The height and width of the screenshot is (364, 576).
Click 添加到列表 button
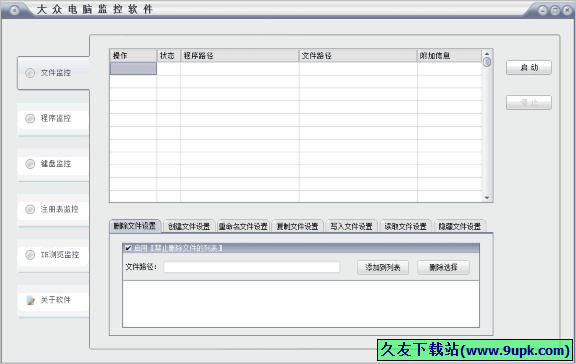(383, 267)
